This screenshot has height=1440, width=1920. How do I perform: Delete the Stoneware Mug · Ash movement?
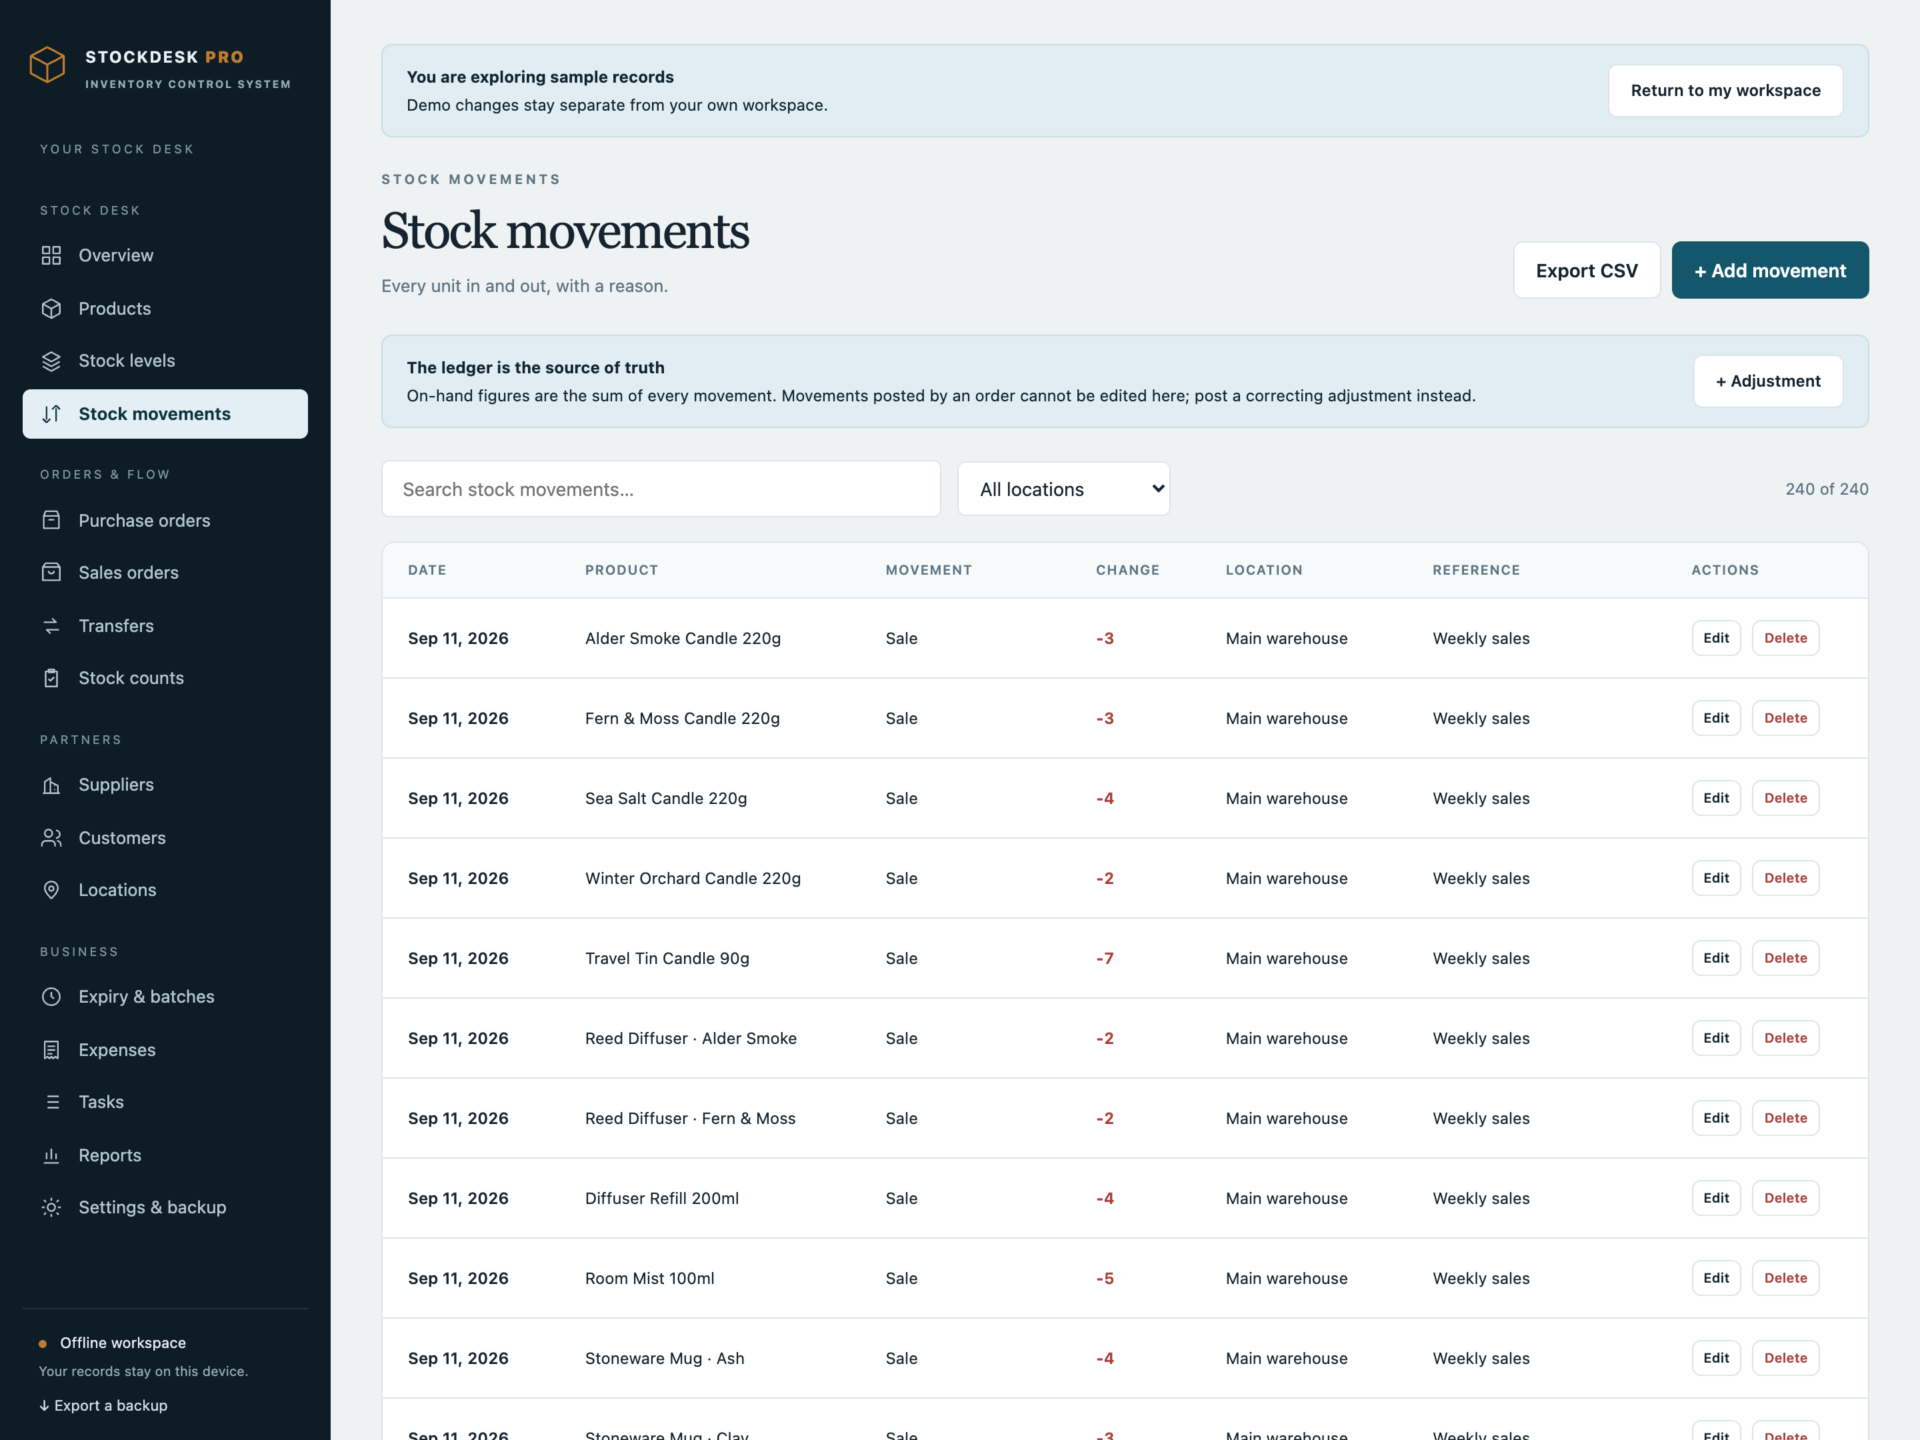pos(1785,1358)
